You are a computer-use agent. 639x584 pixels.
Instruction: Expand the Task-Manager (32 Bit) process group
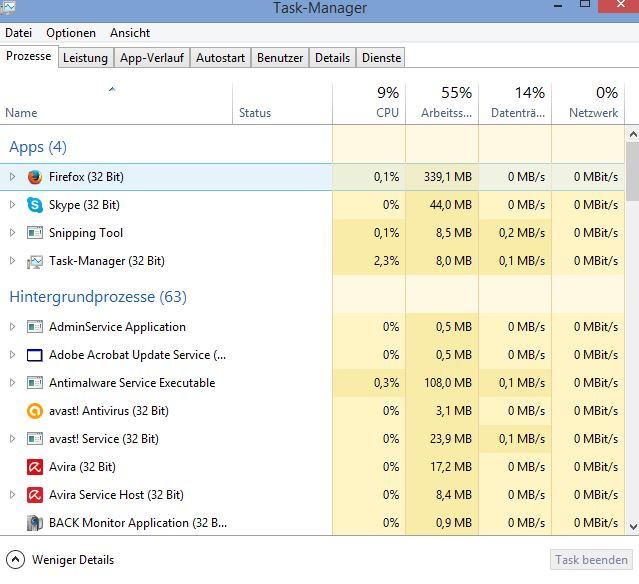[x=12, y=260]
